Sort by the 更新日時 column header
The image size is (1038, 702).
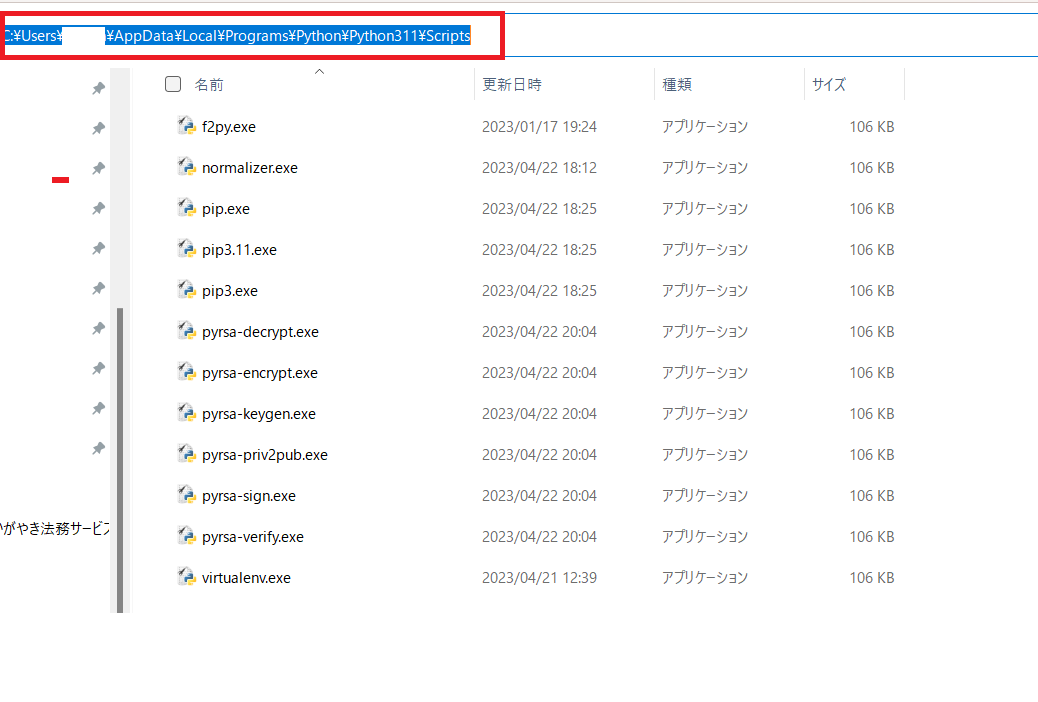[x=512, y=85]
